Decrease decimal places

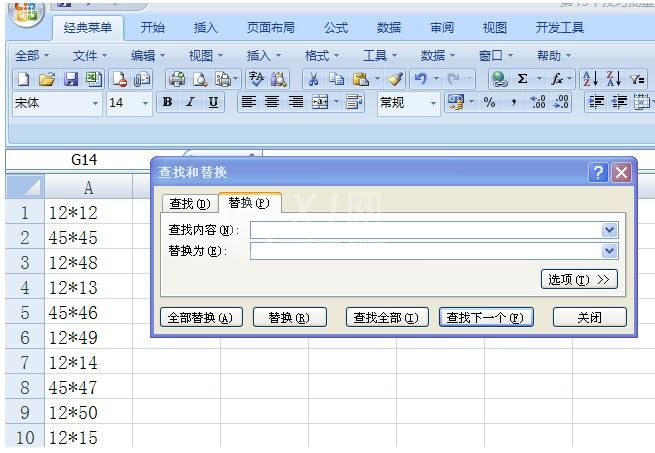coord(561,102)
